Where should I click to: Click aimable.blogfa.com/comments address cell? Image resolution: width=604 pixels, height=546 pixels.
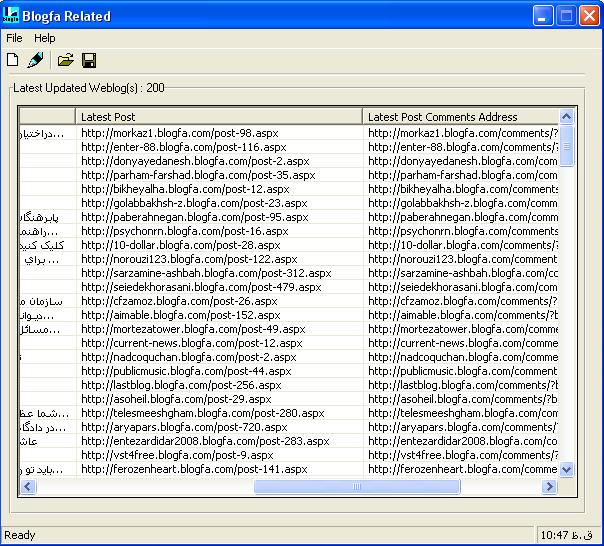[x=461, y=315]
